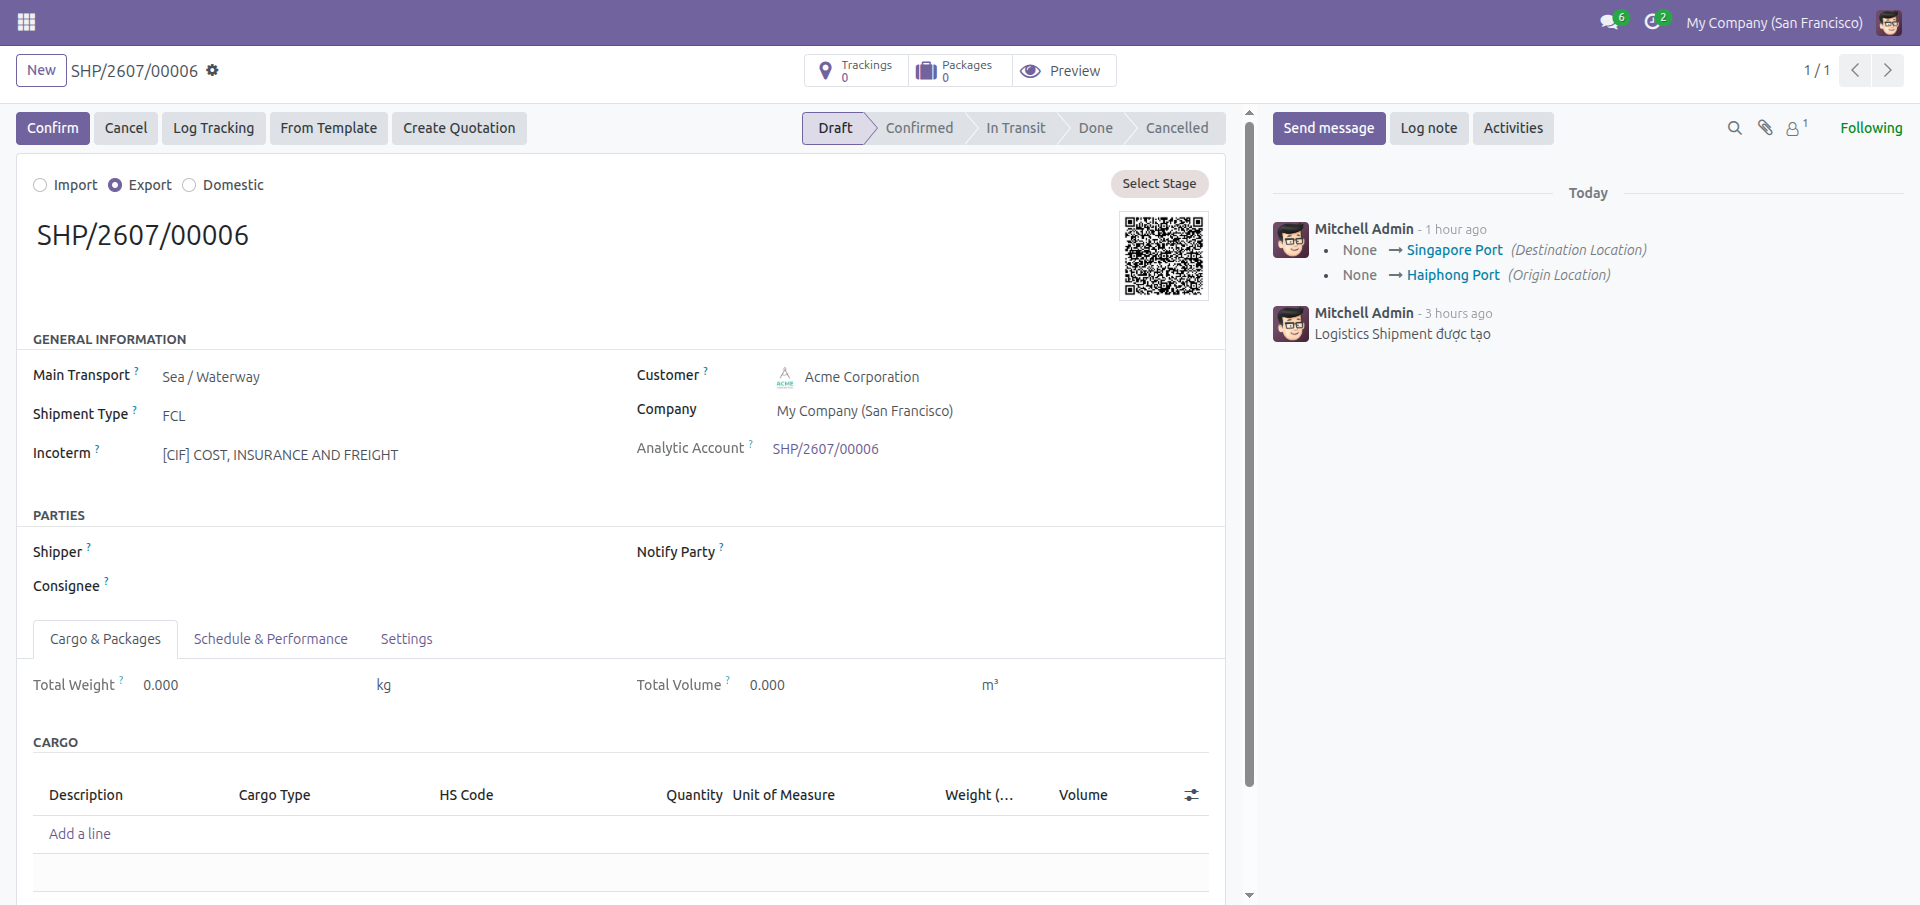The width and height of the screenshot is (1920, 905).
Task: Open the activities clock icon with badge 2
Action: coord(1655,21)
